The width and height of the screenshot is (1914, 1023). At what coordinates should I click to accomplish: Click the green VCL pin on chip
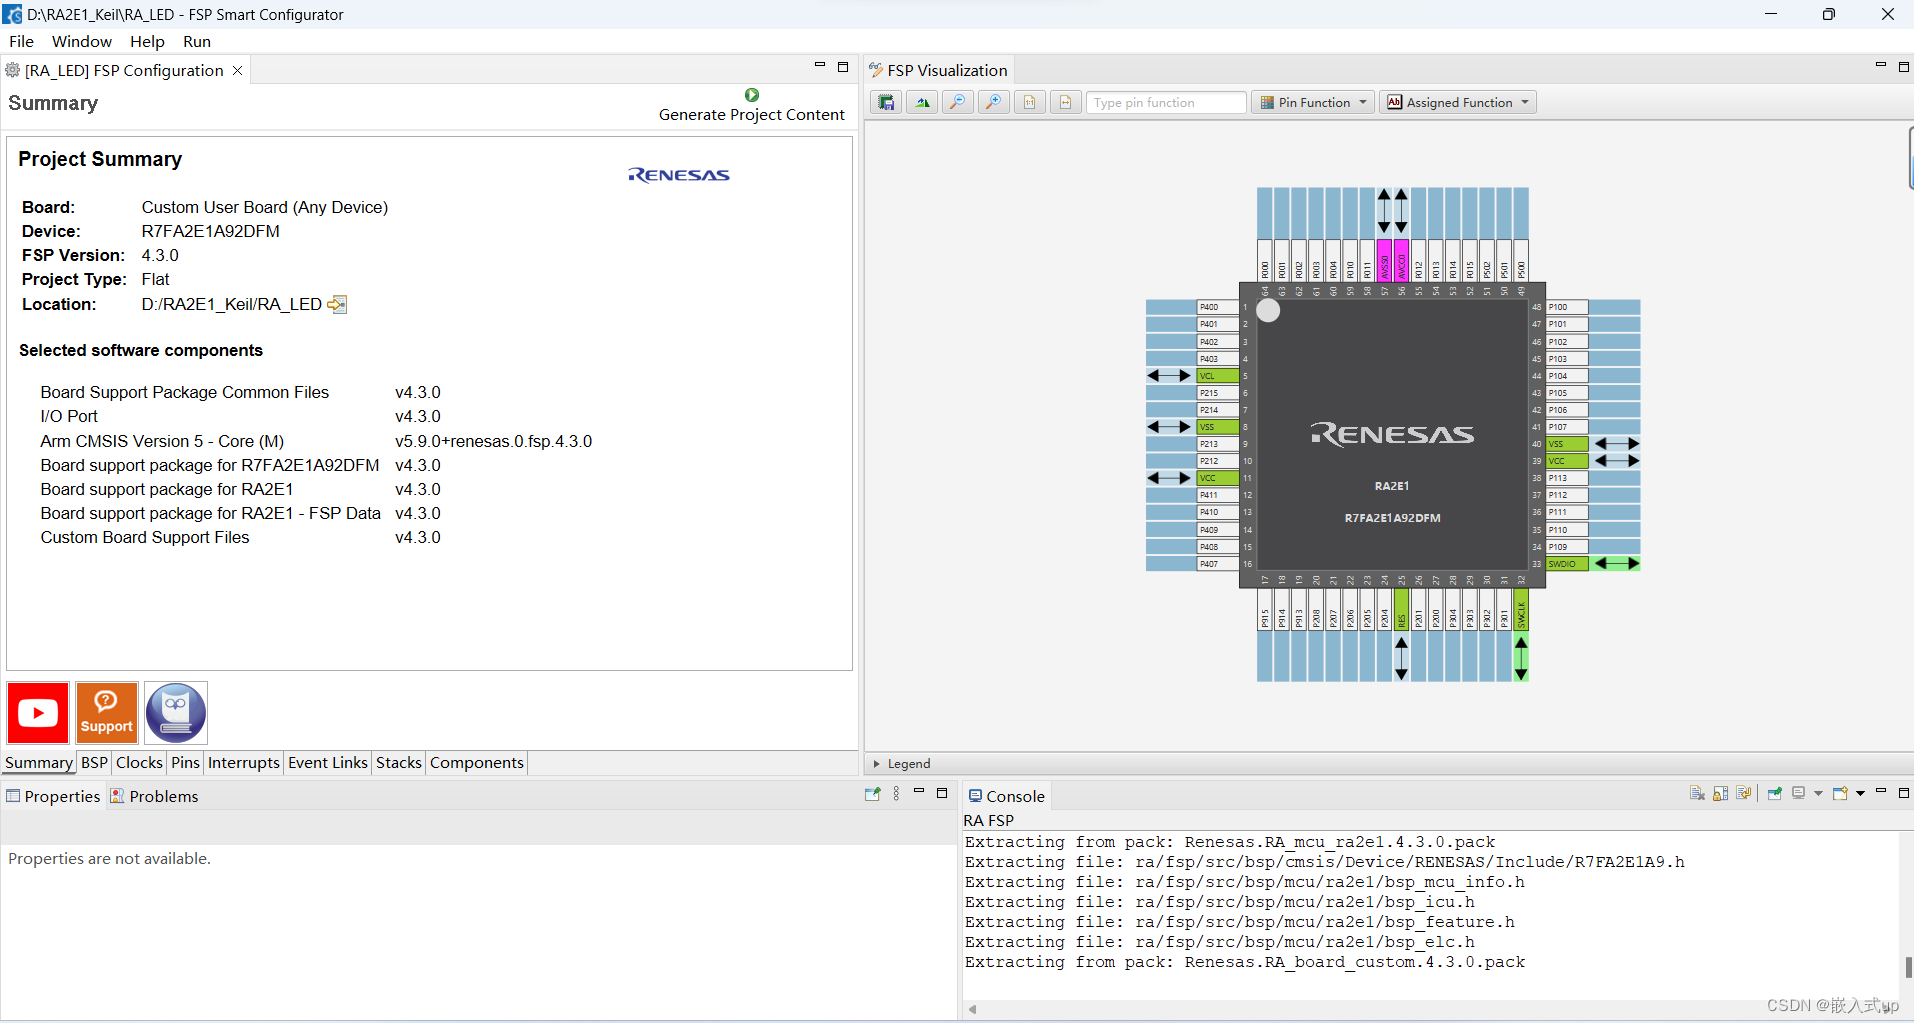coord(1218,376)
